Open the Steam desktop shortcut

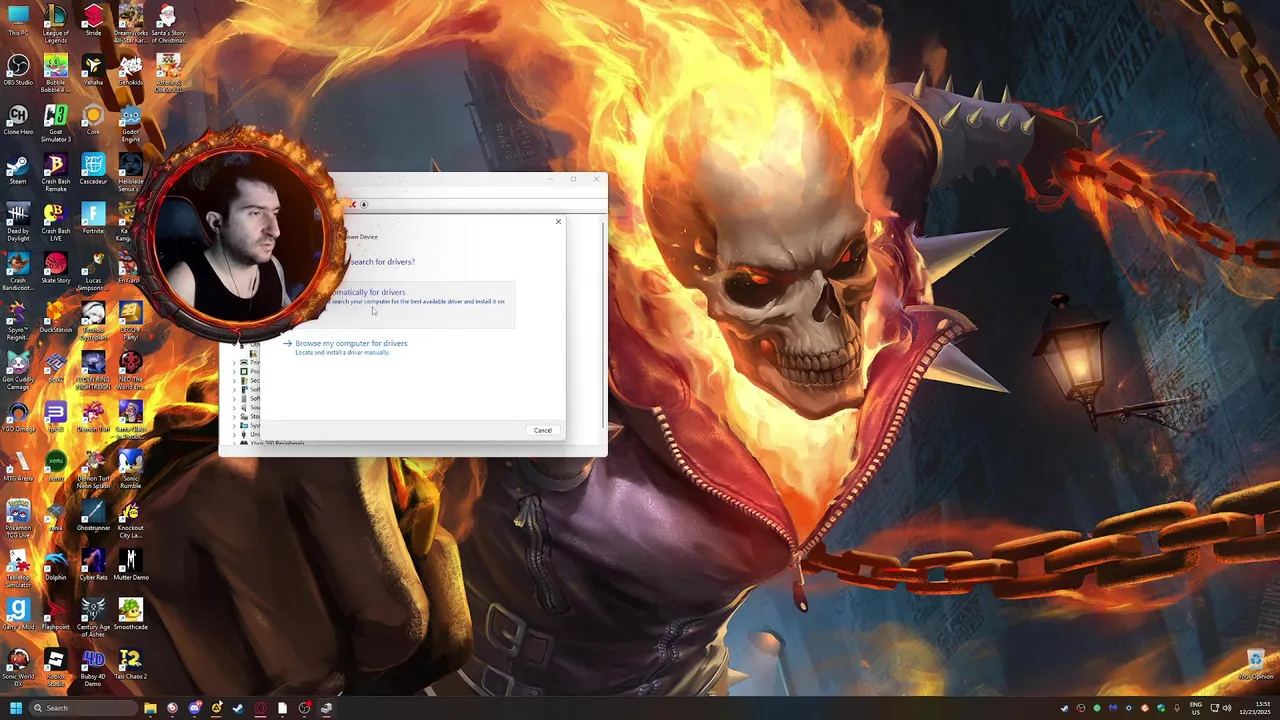(x=18, y=169)
